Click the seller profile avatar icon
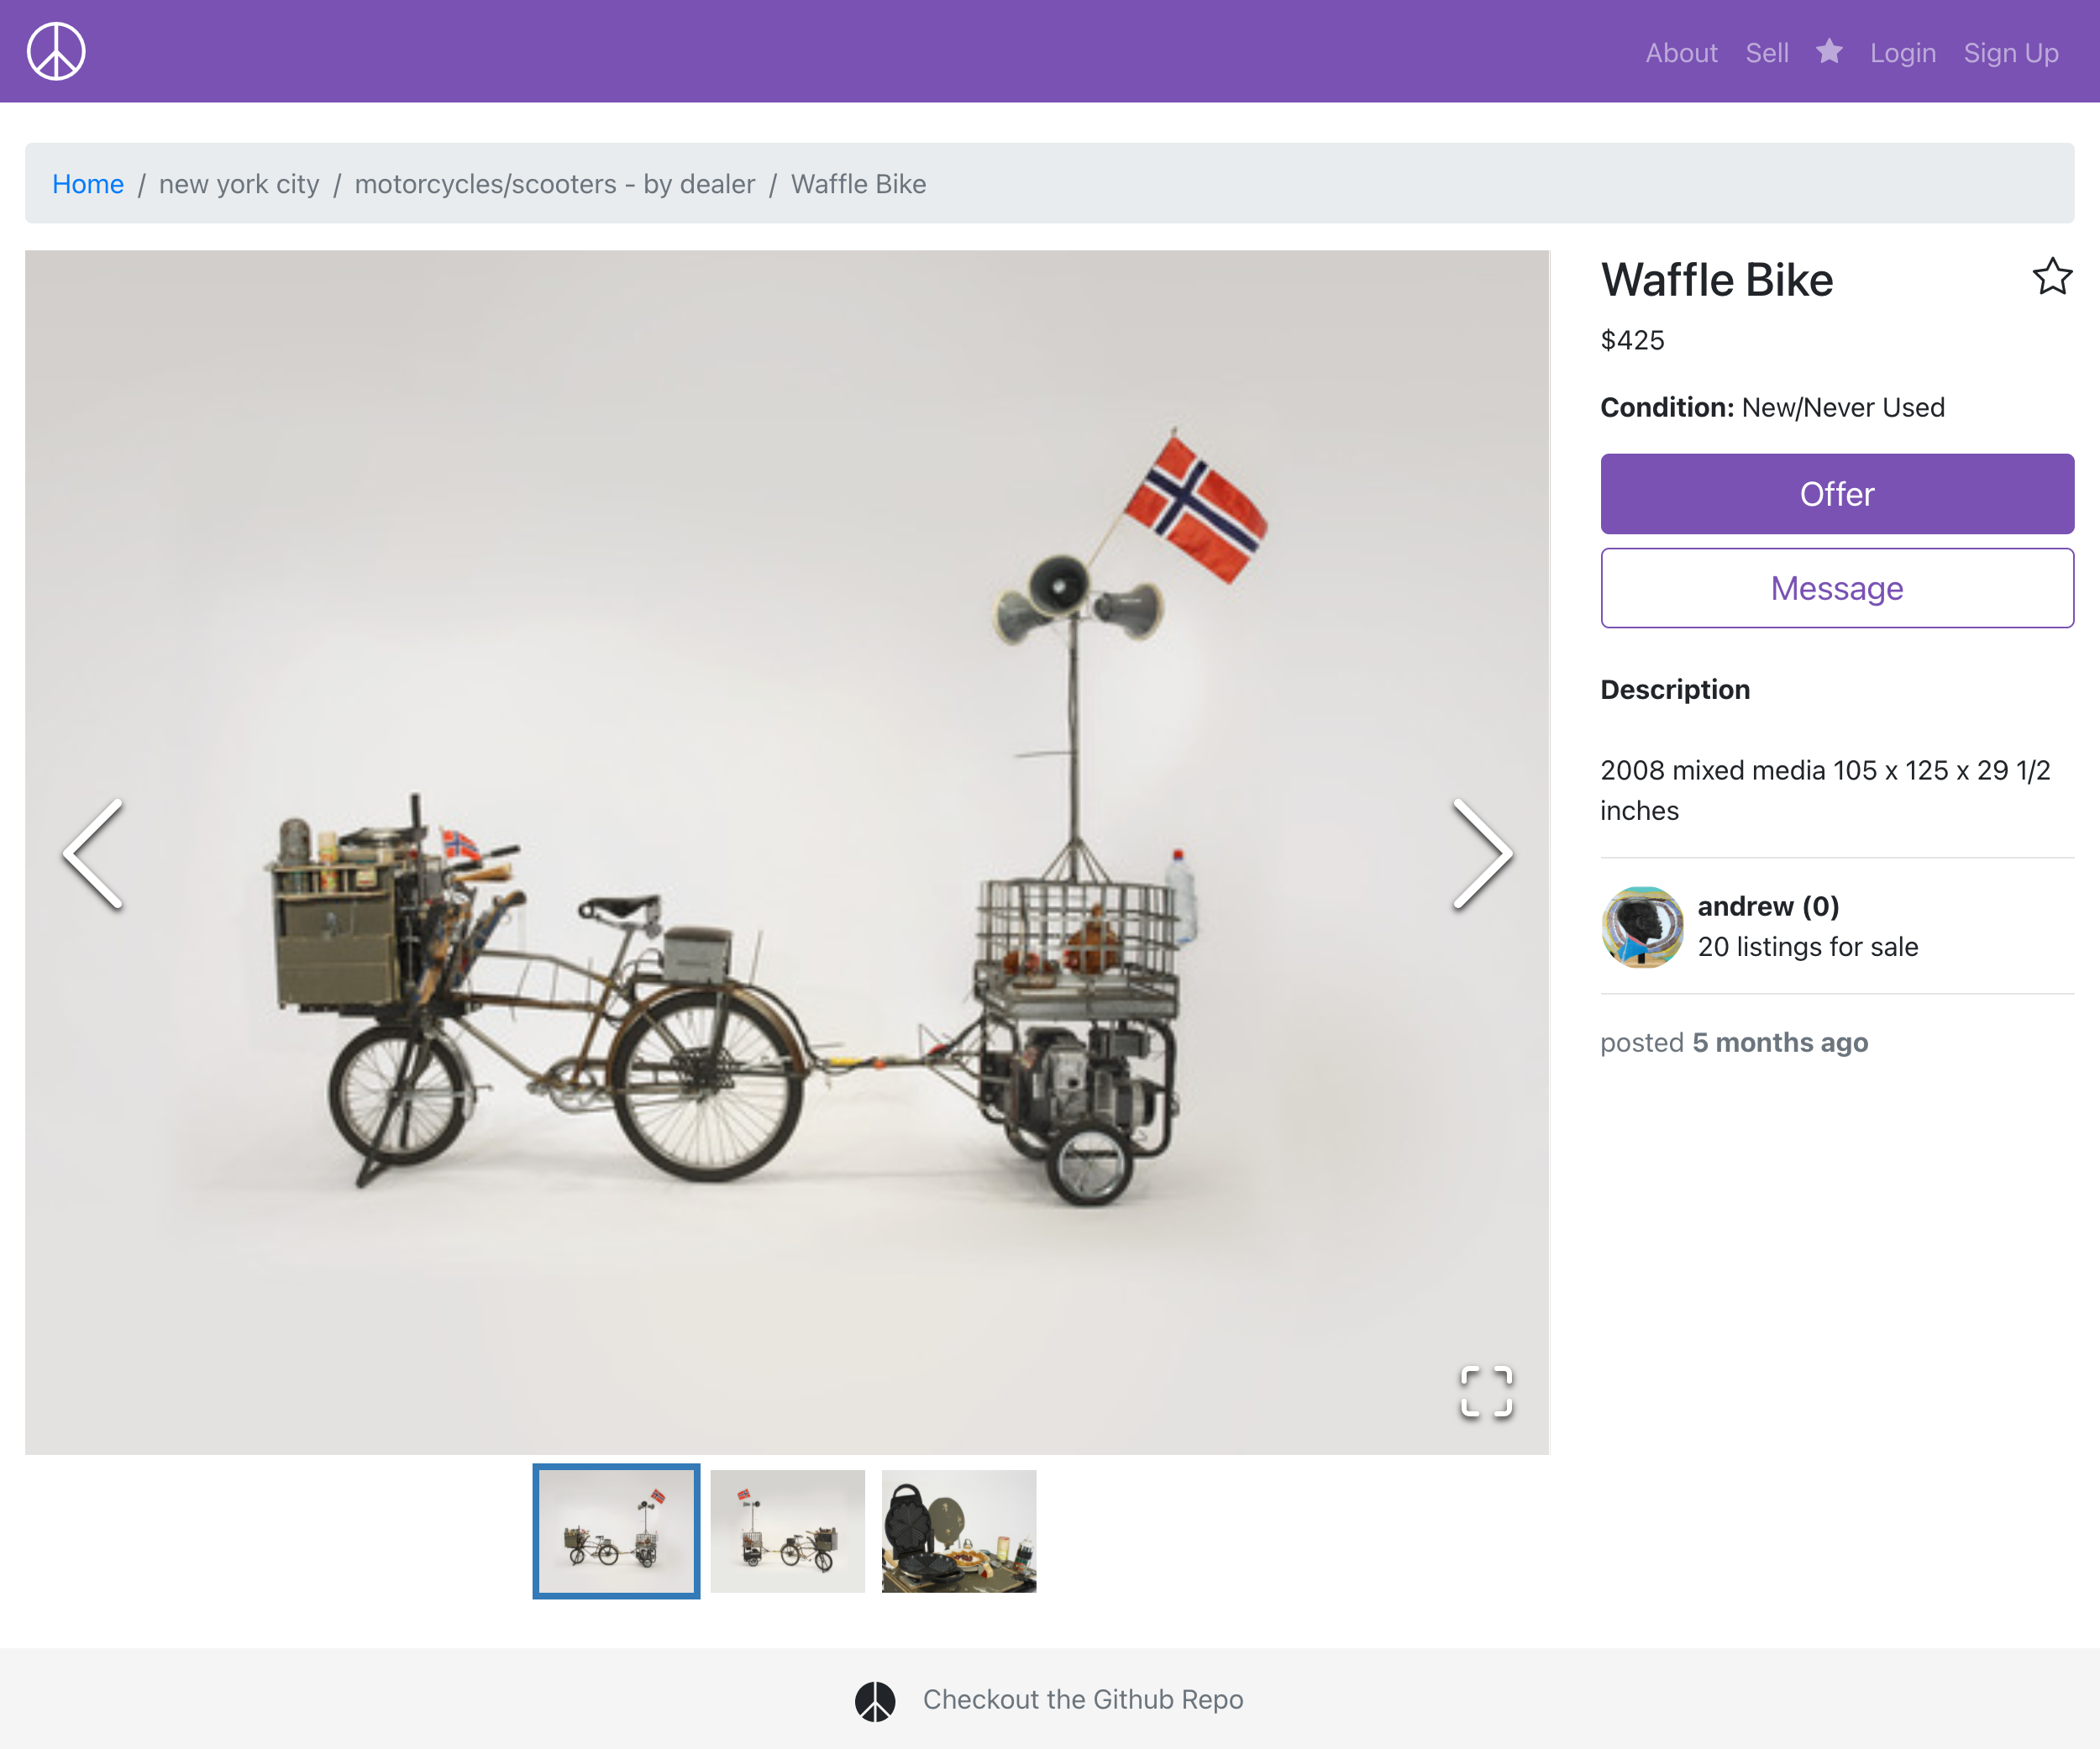2100x1749 pixels. pos(1640,924)
